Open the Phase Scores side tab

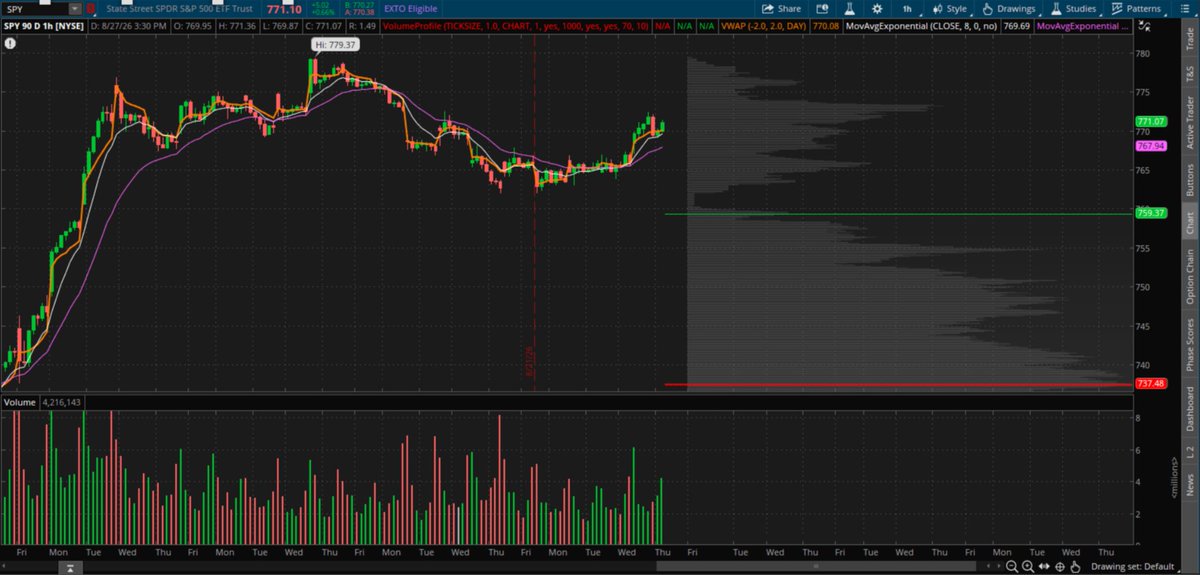click(x=1189, y=344)
